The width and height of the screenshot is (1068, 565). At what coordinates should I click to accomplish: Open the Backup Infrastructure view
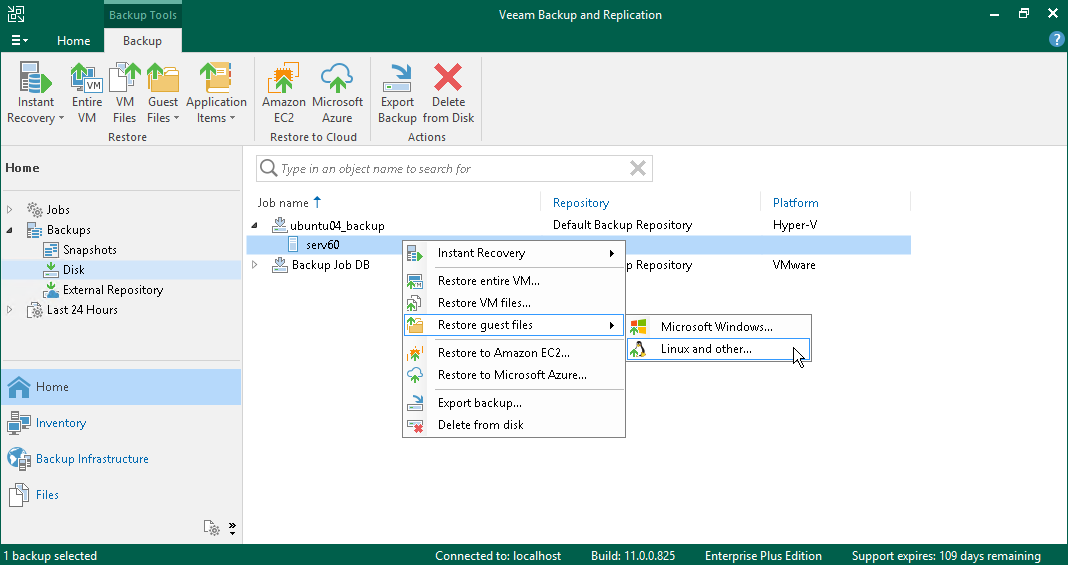[92, 459]
